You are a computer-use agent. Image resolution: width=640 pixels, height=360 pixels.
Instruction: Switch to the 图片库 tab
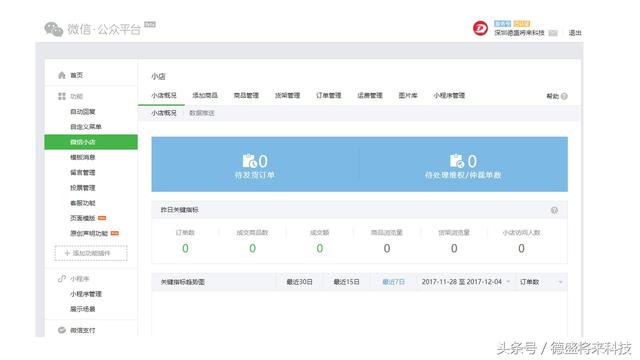(408, 96)
